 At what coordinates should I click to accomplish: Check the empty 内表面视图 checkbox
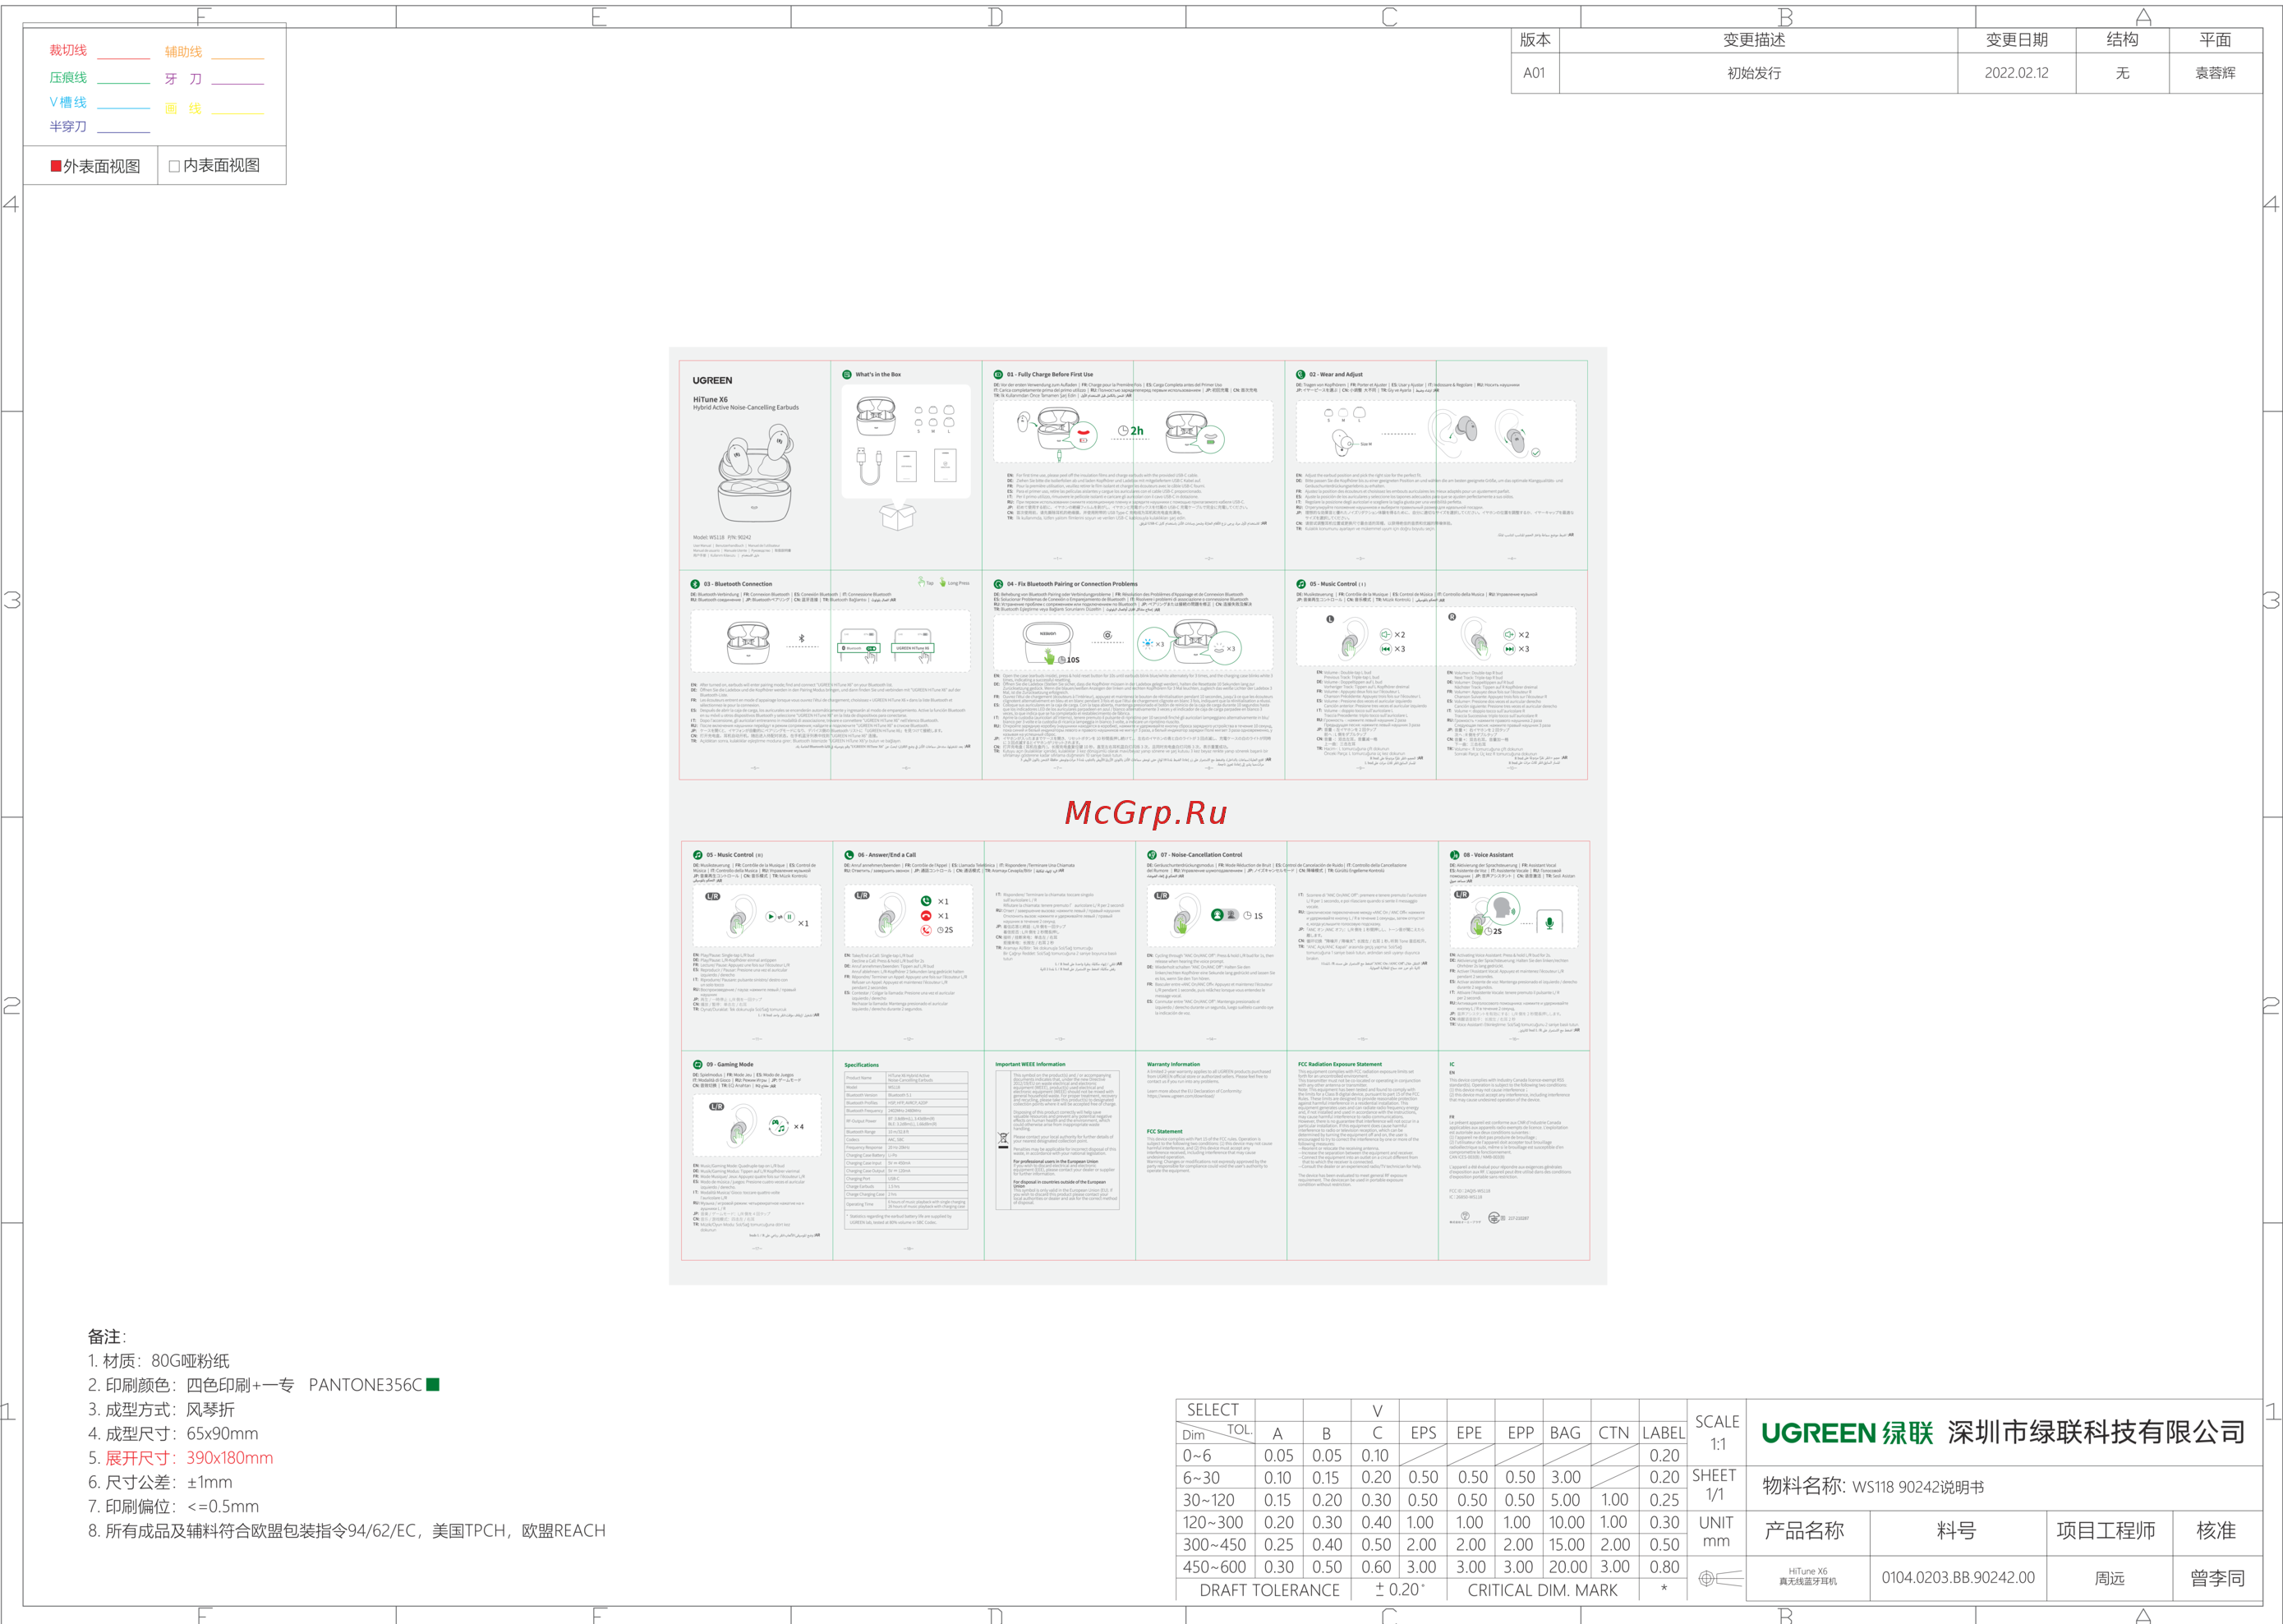(x=175, y=166)
